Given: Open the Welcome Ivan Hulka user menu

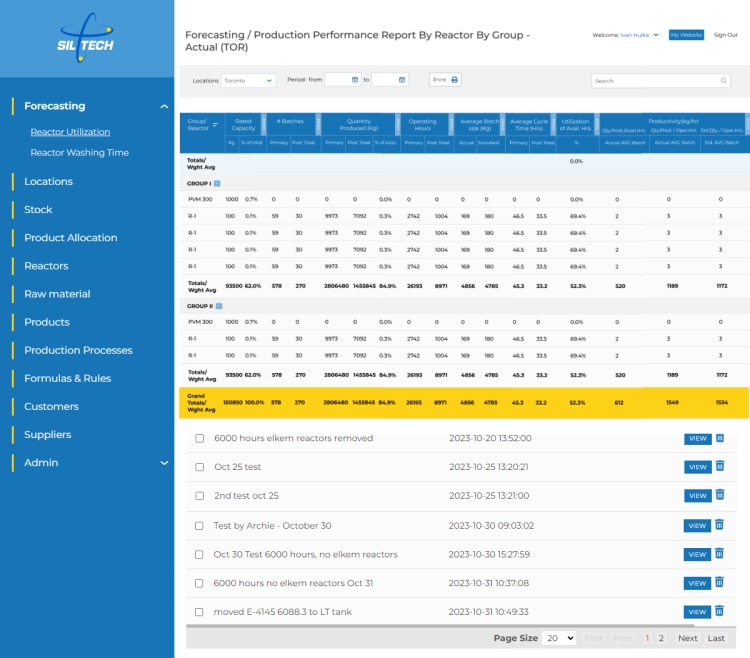Looking at the screenshot, I should [x=625, y=35].
